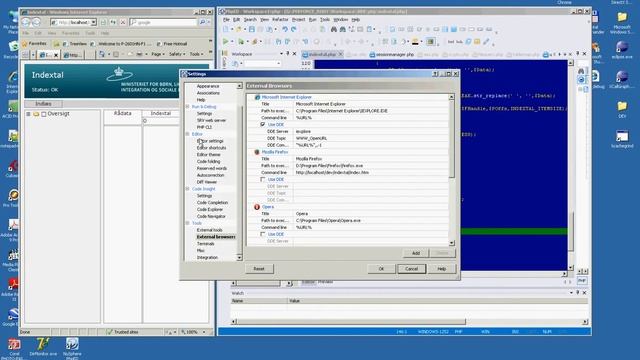Click the External Browsers list vertical scrollbar thumb
The image size is (640, 360).
451,139
